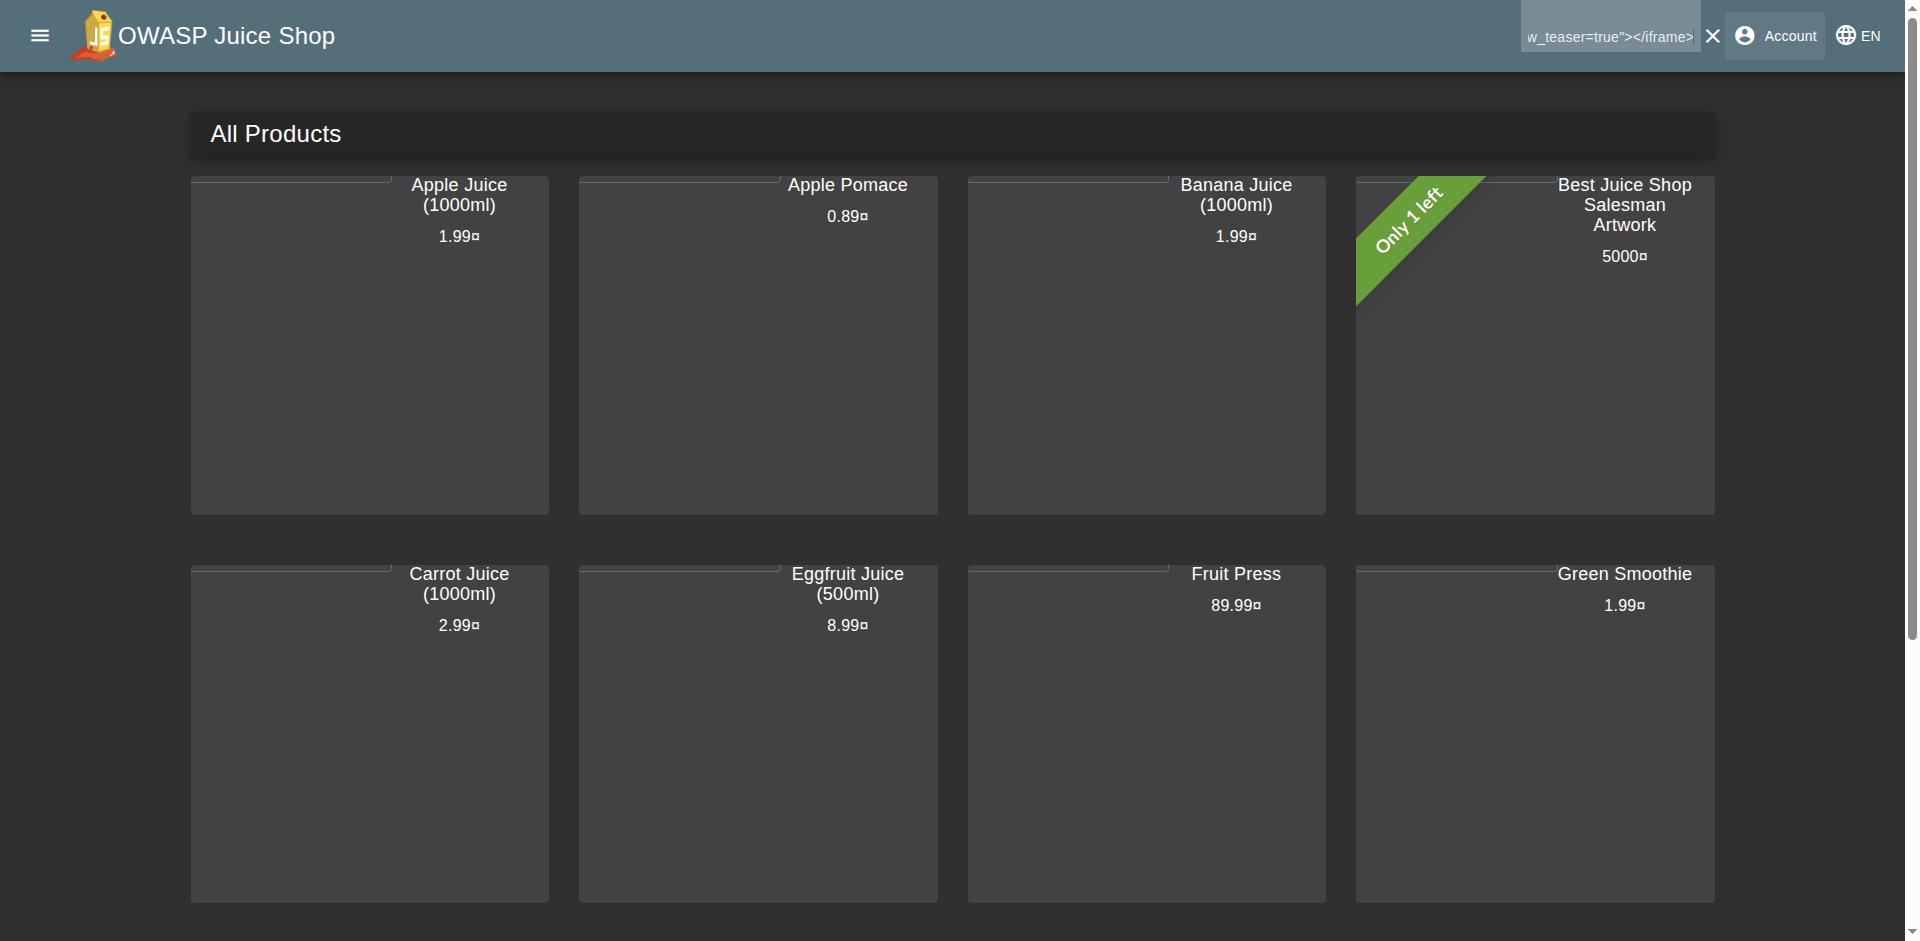Screen dimensions: 1920x941
Task: View the Green Smoothie product
Action: click(1535, 733)
